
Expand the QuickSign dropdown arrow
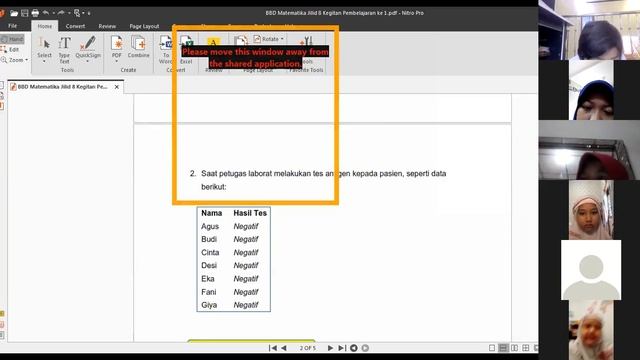click(x=88, y=62)
